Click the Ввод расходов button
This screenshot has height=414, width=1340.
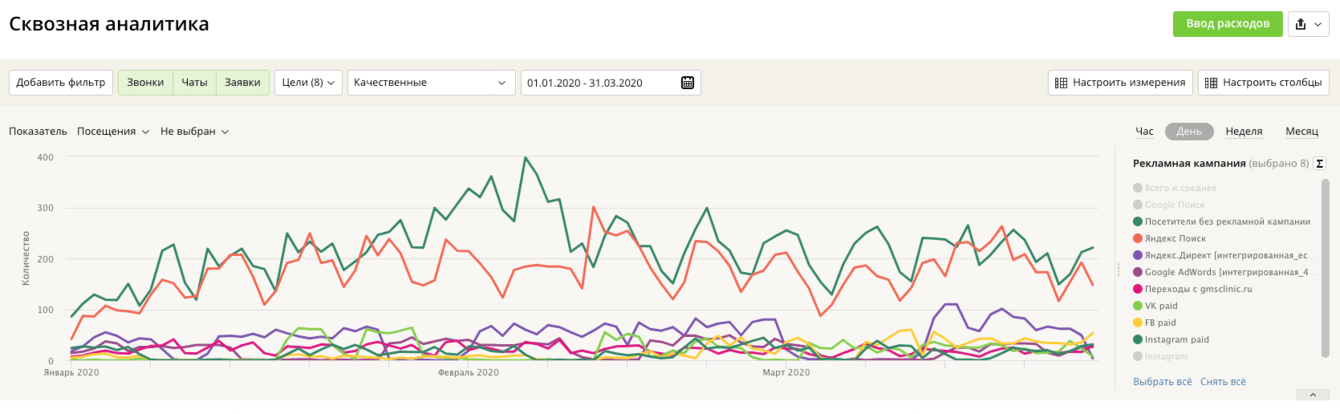[x=1226, y=24]
